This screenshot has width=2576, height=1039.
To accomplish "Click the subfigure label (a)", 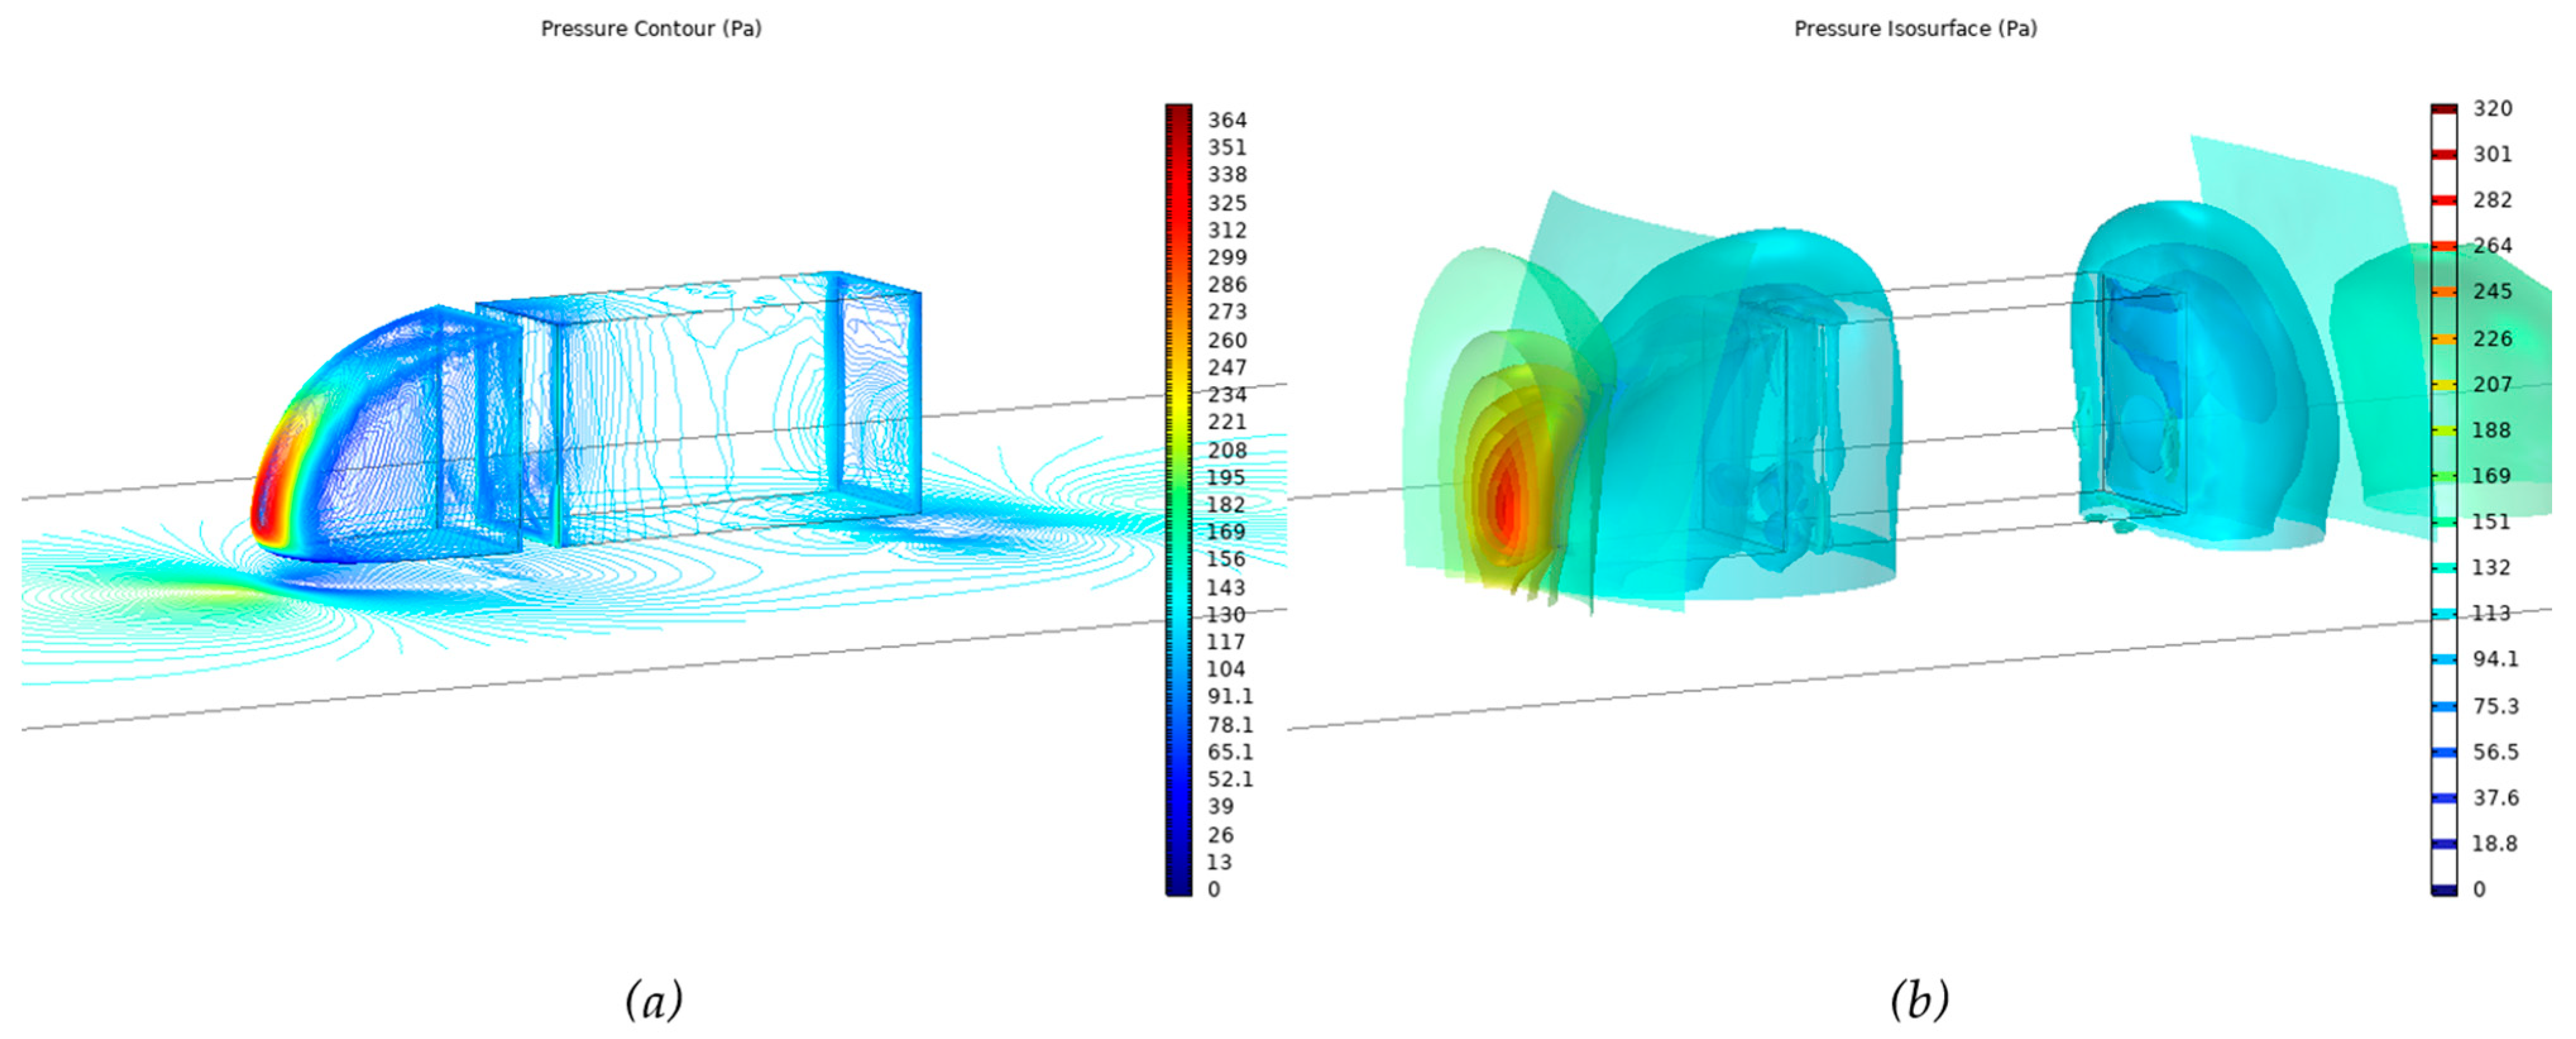I will (x=654, y=1000).
